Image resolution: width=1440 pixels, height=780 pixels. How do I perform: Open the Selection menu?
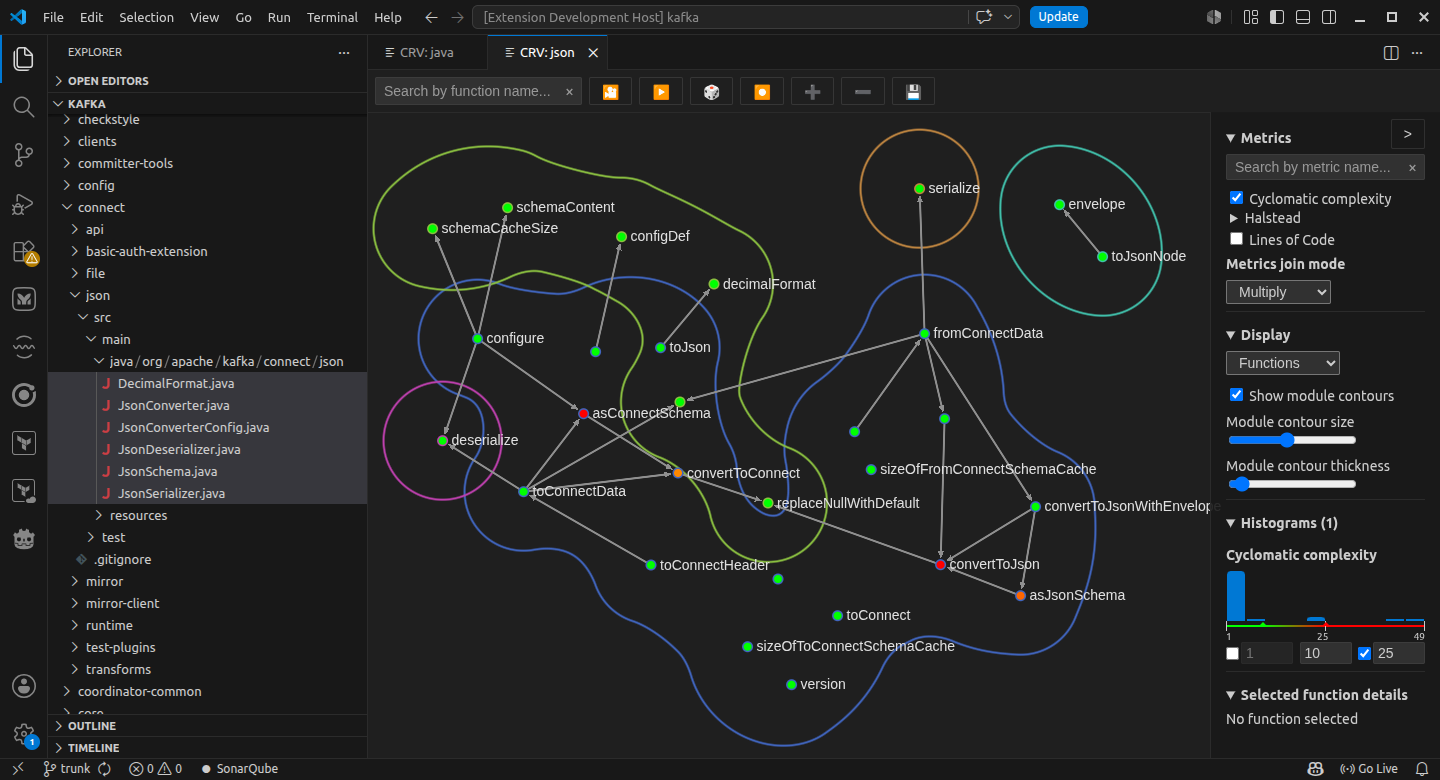click(x=146, y=17)
